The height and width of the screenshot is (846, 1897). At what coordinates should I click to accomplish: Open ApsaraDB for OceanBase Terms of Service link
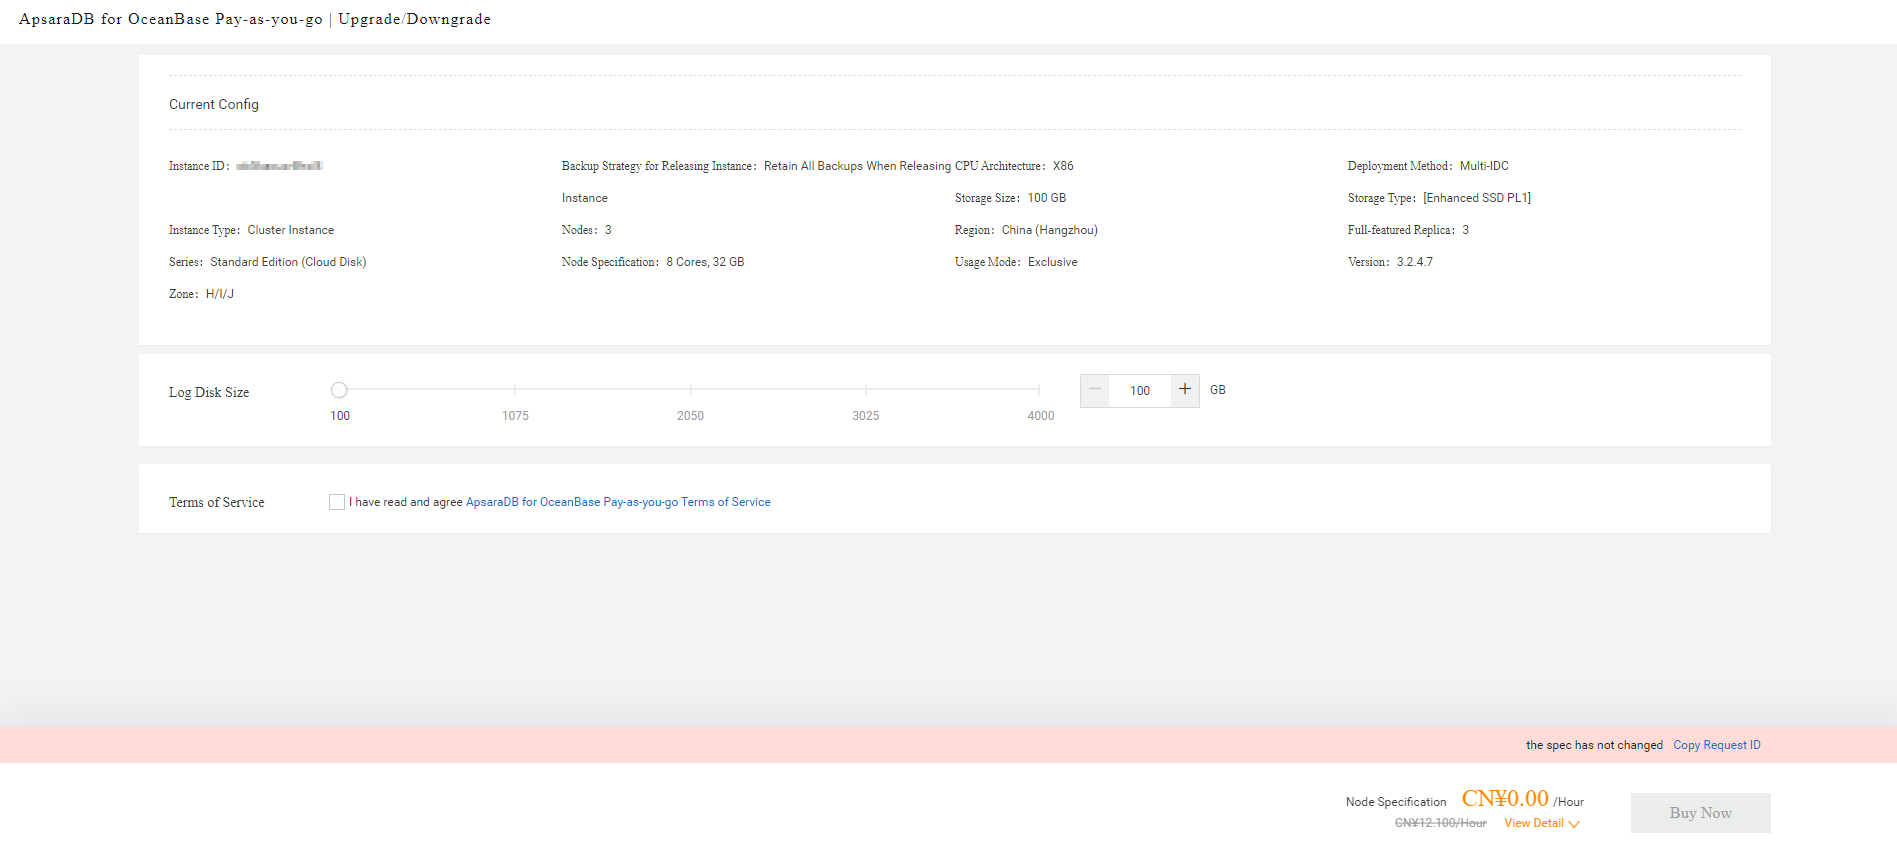pyautogui.click(x=618, y=502)
